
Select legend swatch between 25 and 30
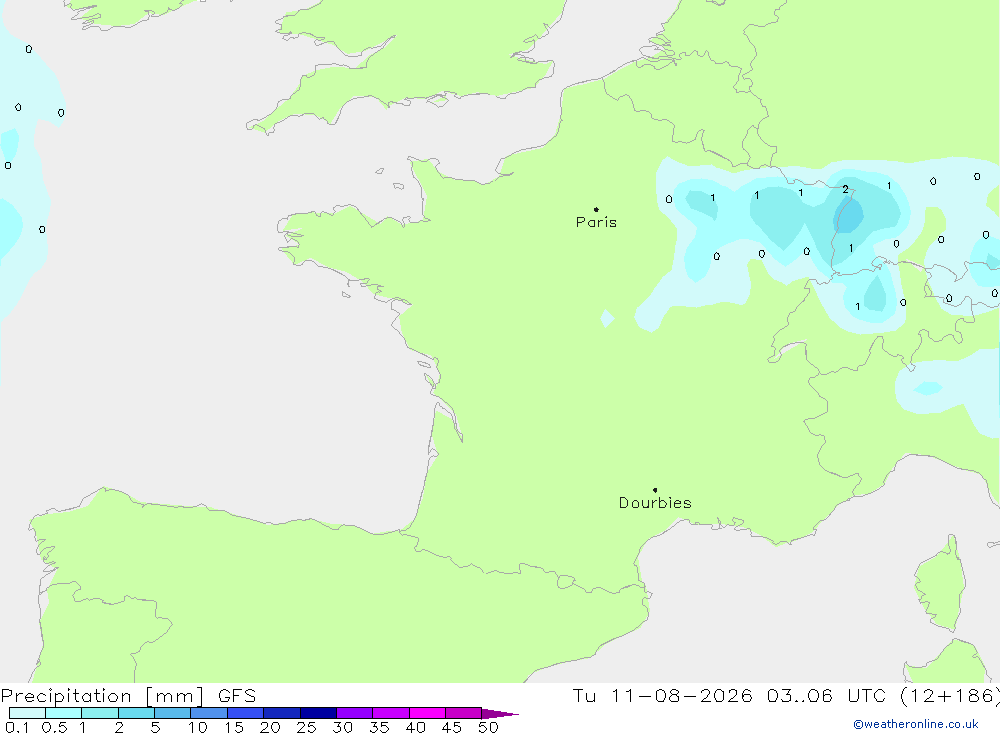click(x=318, y=713)
